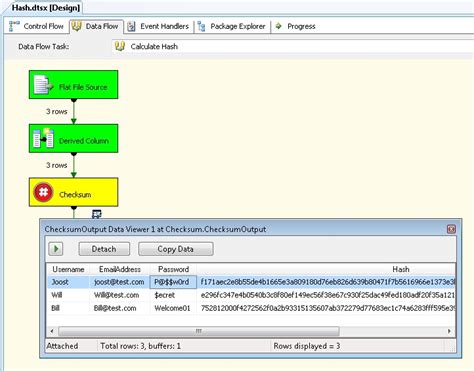
Task: Switch to the Control Flow tab
Action: (x=36, y=26)
